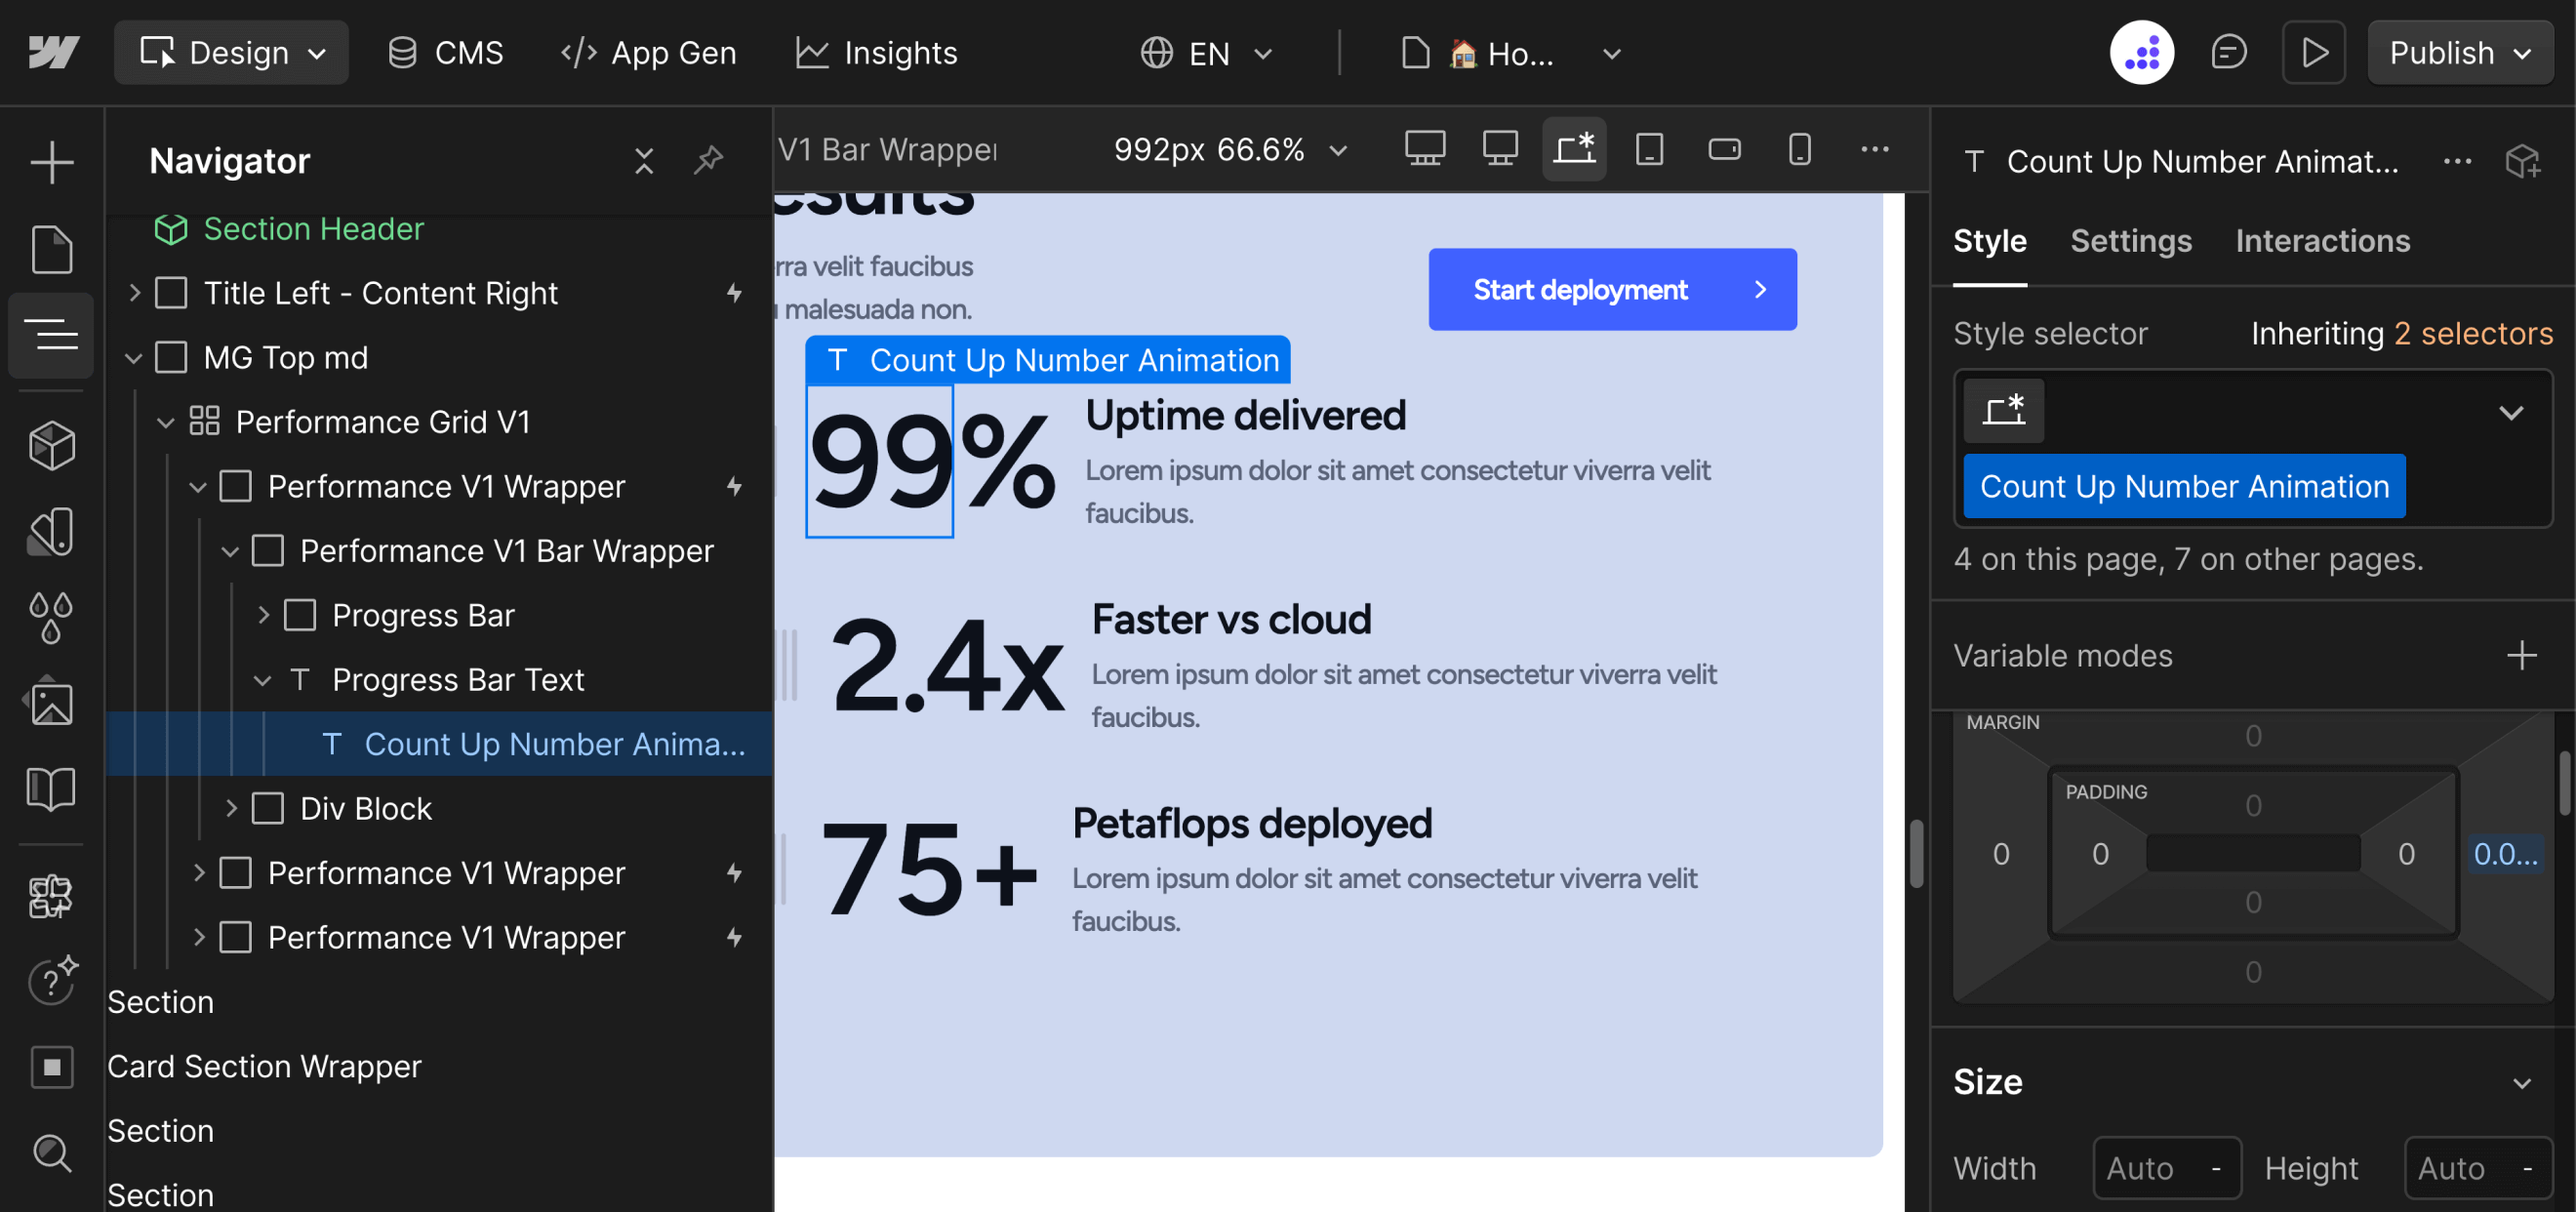This screenshot has width=2576, height=1212.
Task: Select the mobile portrait breakpoint
Action: (x=1799, y=149)
